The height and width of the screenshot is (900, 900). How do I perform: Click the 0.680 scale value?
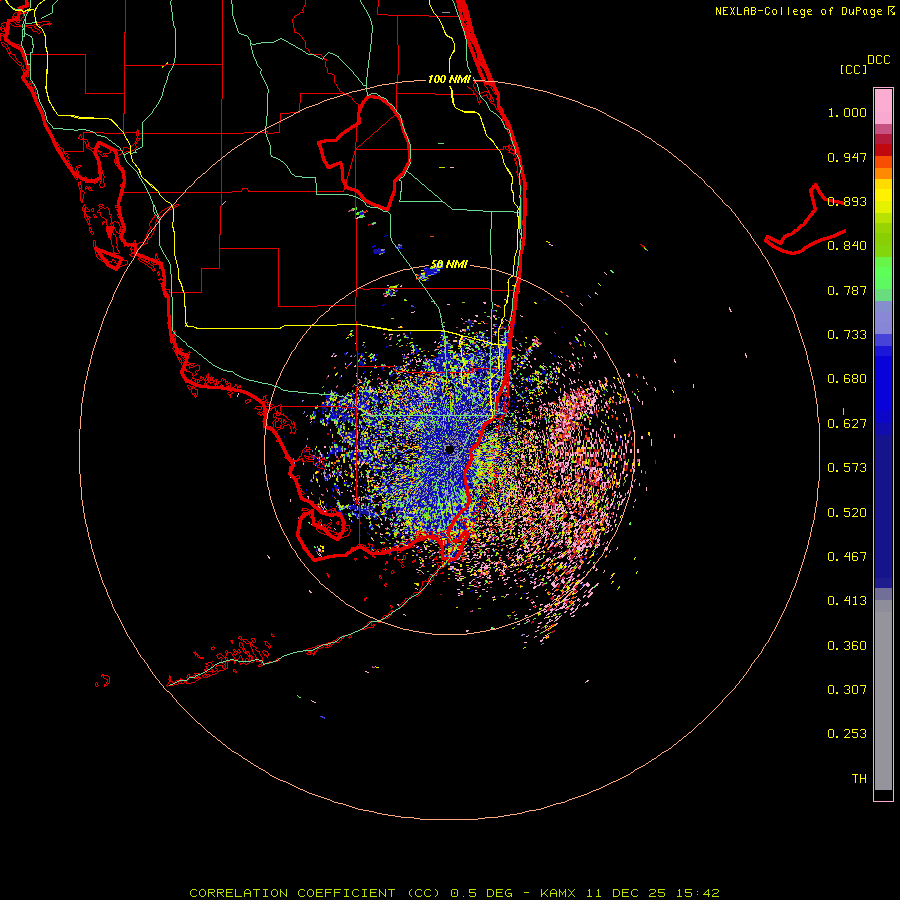tap(847, 379)
